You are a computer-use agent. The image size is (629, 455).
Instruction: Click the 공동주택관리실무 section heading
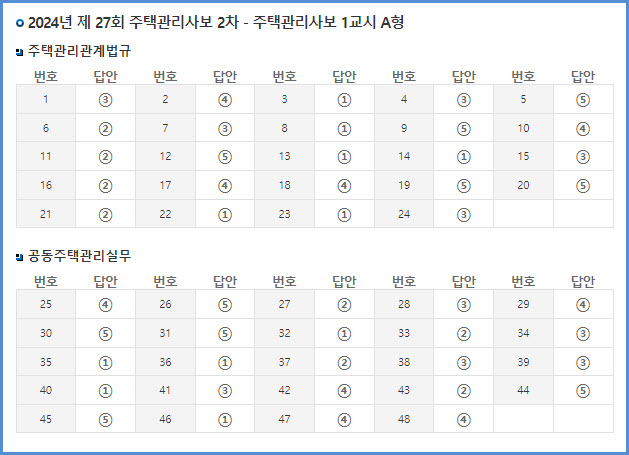click(79, 256)
